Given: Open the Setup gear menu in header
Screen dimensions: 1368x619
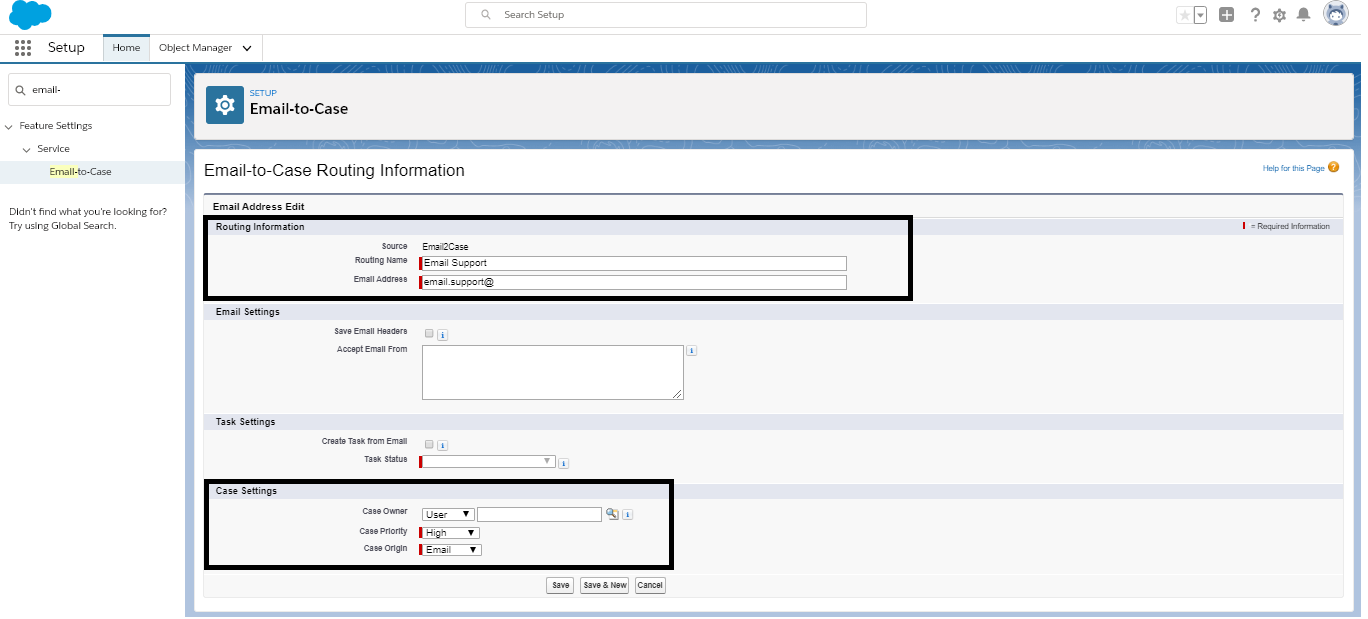Looking at the screenshot, I should [x=1279, y=15].
